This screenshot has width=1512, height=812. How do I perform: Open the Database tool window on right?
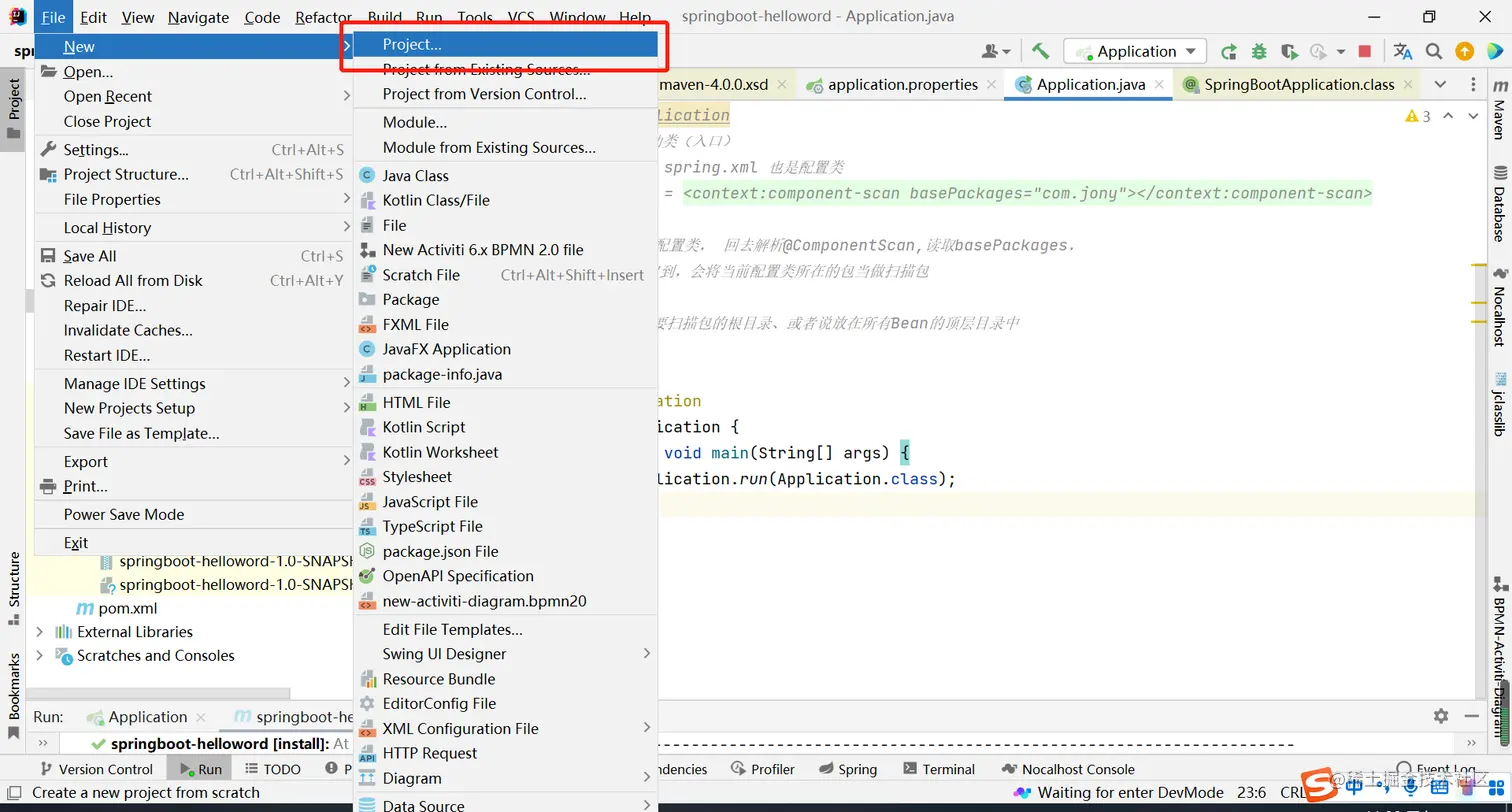1499,205
